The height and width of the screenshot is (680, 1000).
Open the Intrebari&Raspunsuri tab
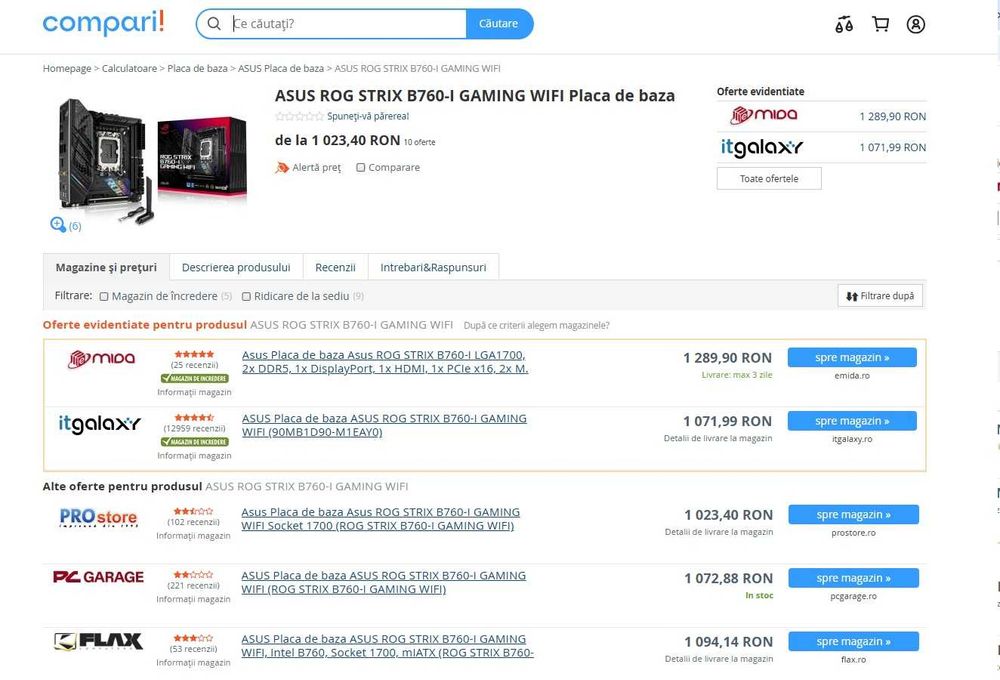(433, 267)
